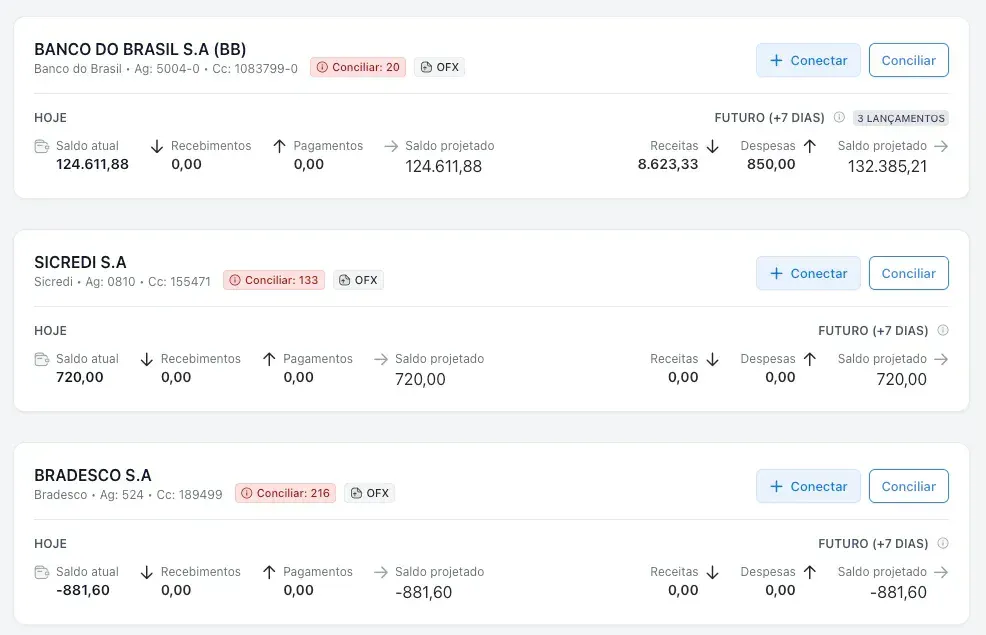The height and width of the screenshot is (635, 986).
Task: Reconcile the Bradesco S.A account
Action: (908, 486)
